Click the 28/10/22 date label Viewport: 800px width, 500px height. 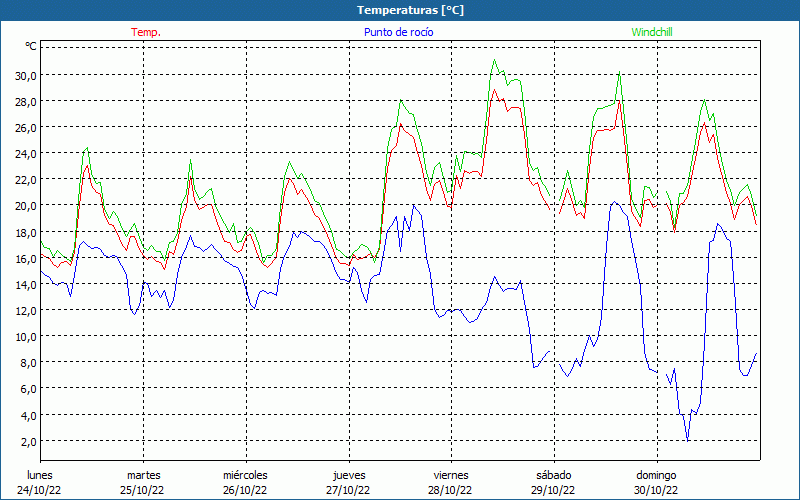point(451,490)
